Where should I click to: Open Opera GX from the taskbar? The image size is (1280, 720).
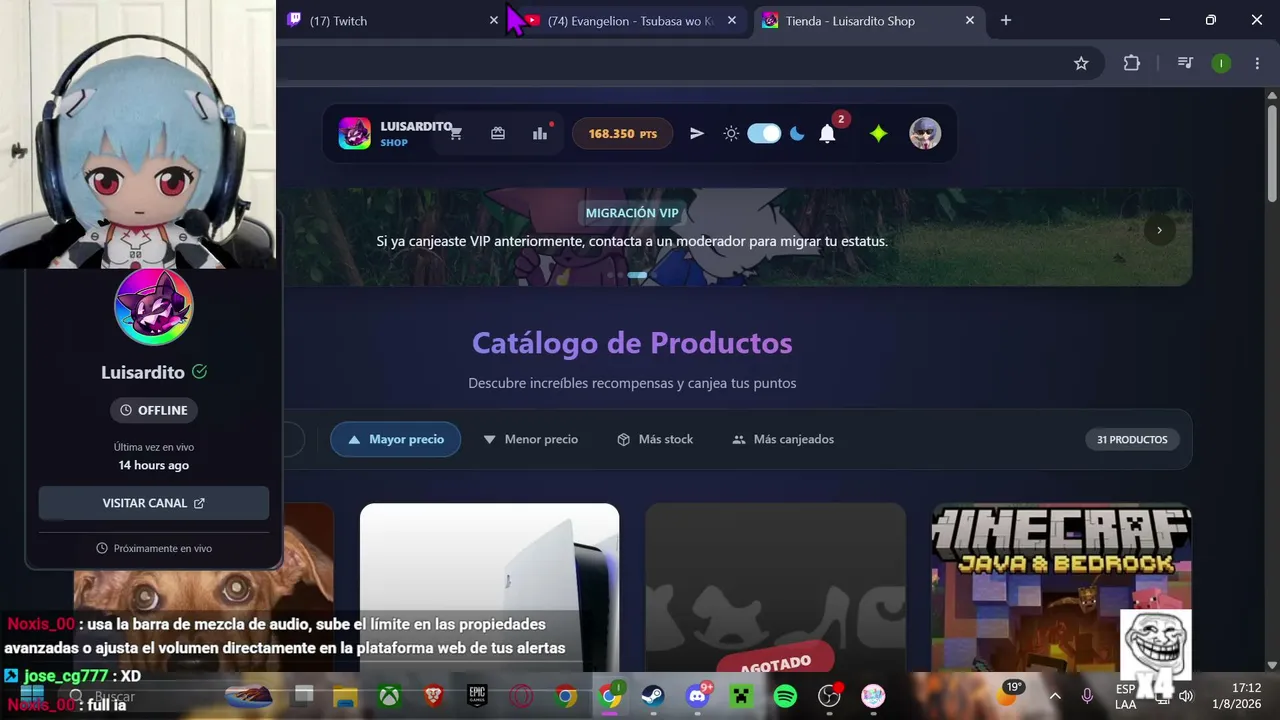click(x=521, y=696)
